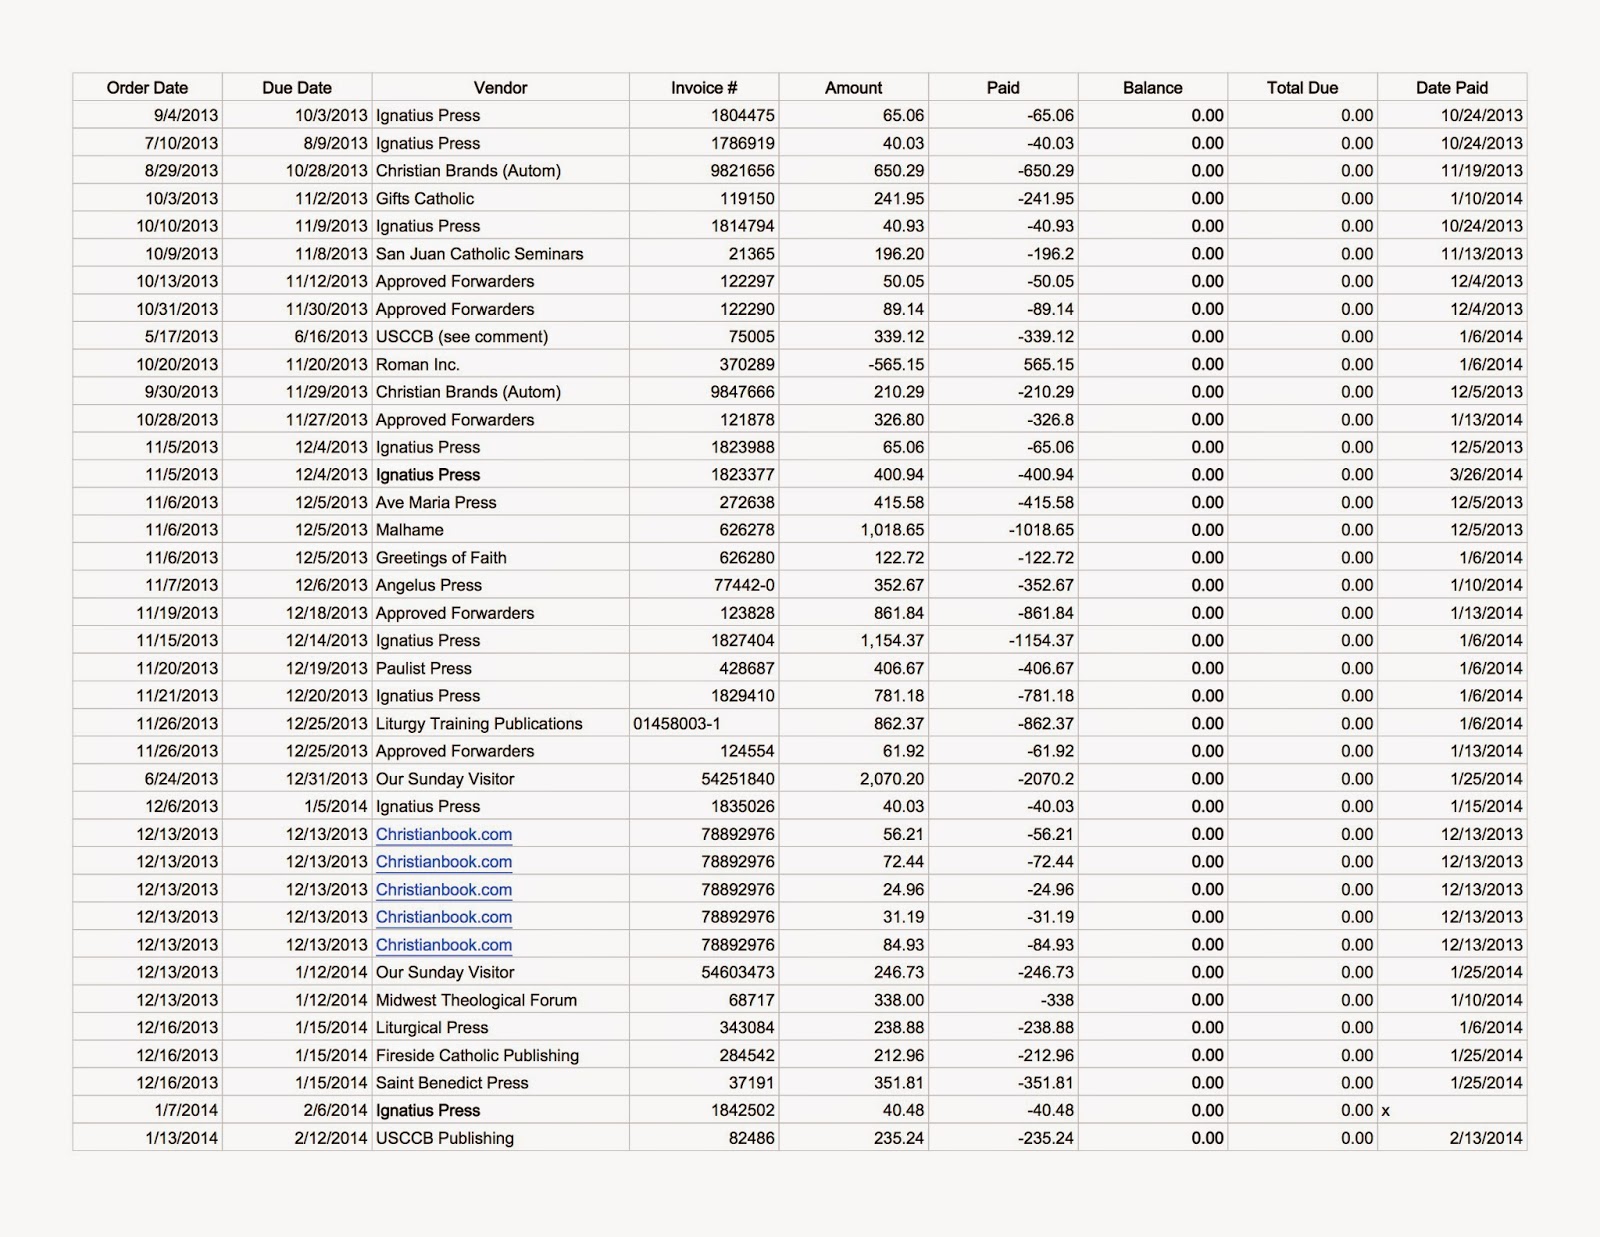This screenshot has height=1237, width=1600.
Task: Select the Roman Inc. amount -565.15 cell
Action: click(x=854, y=364)
